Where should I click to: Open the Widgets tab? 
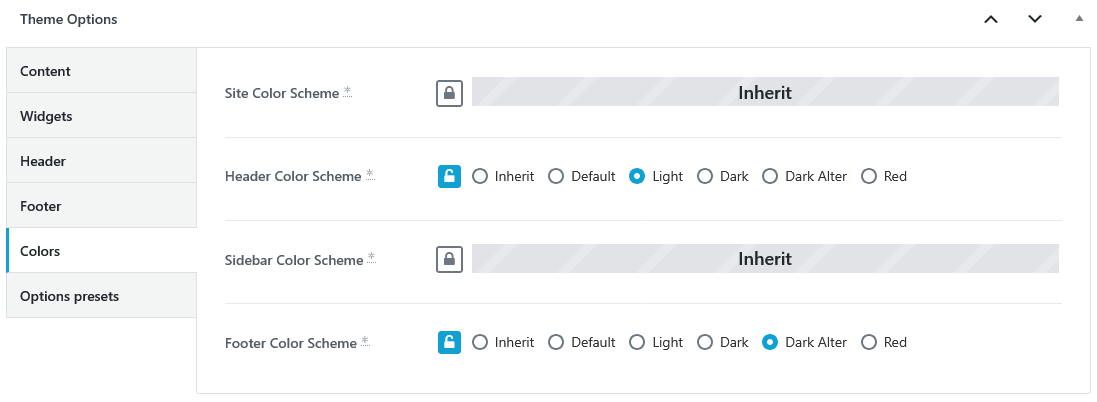coord(101,116)
